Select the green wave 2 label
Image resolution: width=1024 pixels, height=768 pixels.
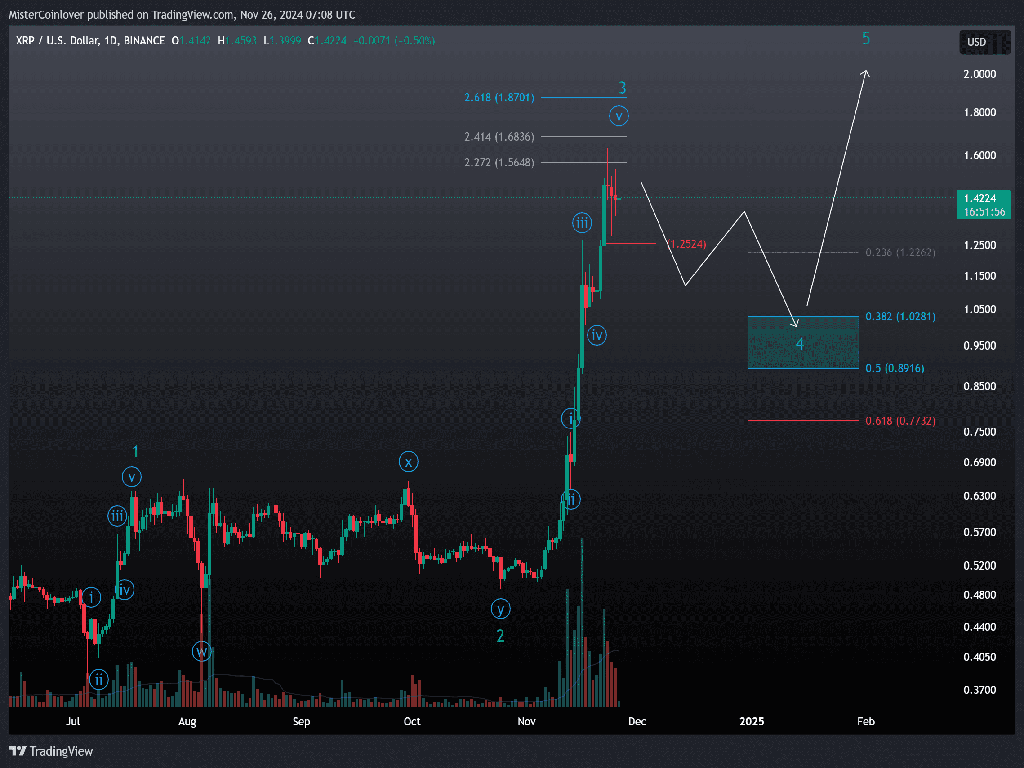coord(500,635)
